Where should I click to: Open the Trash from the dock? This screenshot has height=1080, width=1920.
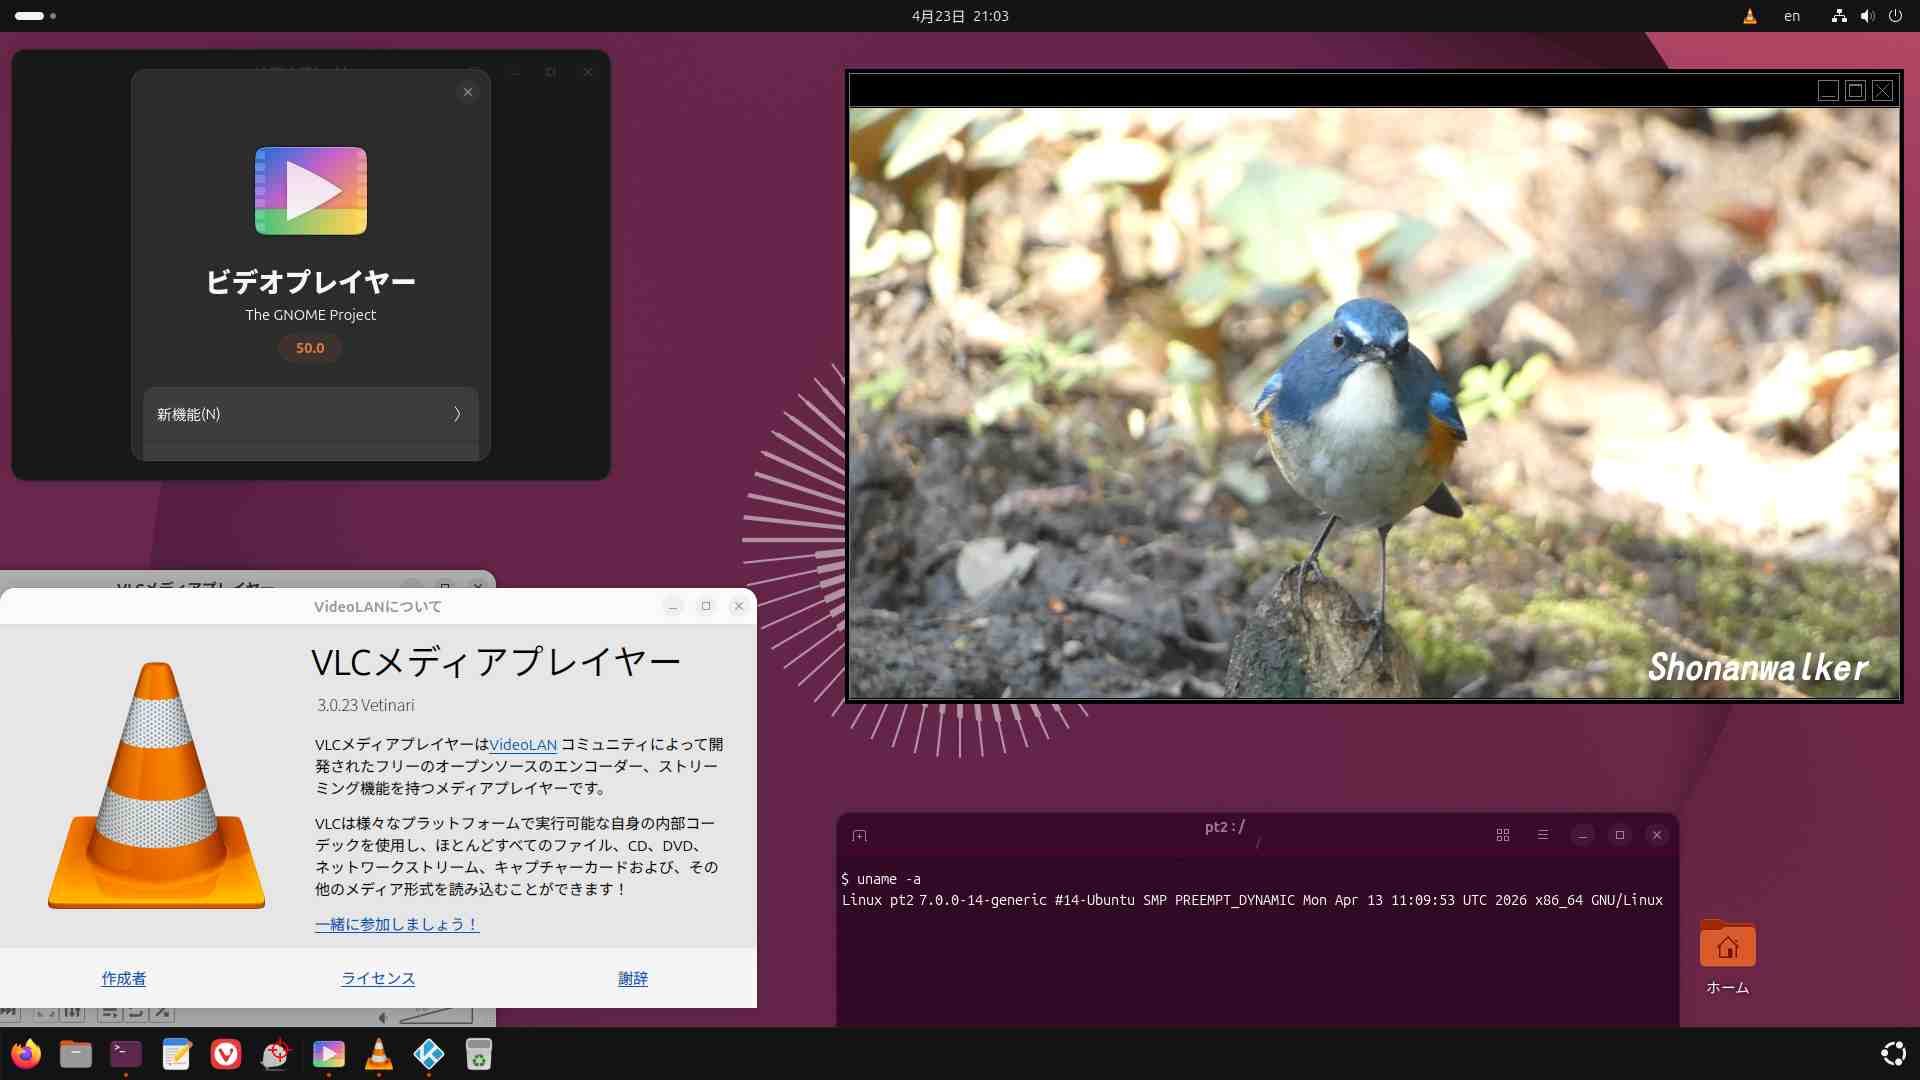[479, 1054]
